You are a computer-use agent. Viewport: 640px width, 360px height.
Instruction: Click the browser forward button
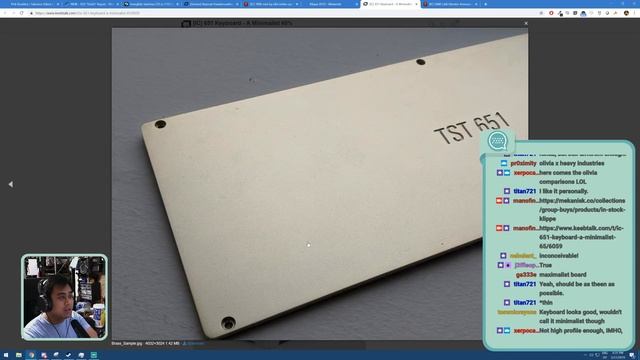pyautogui.click(x=13, y=13)
